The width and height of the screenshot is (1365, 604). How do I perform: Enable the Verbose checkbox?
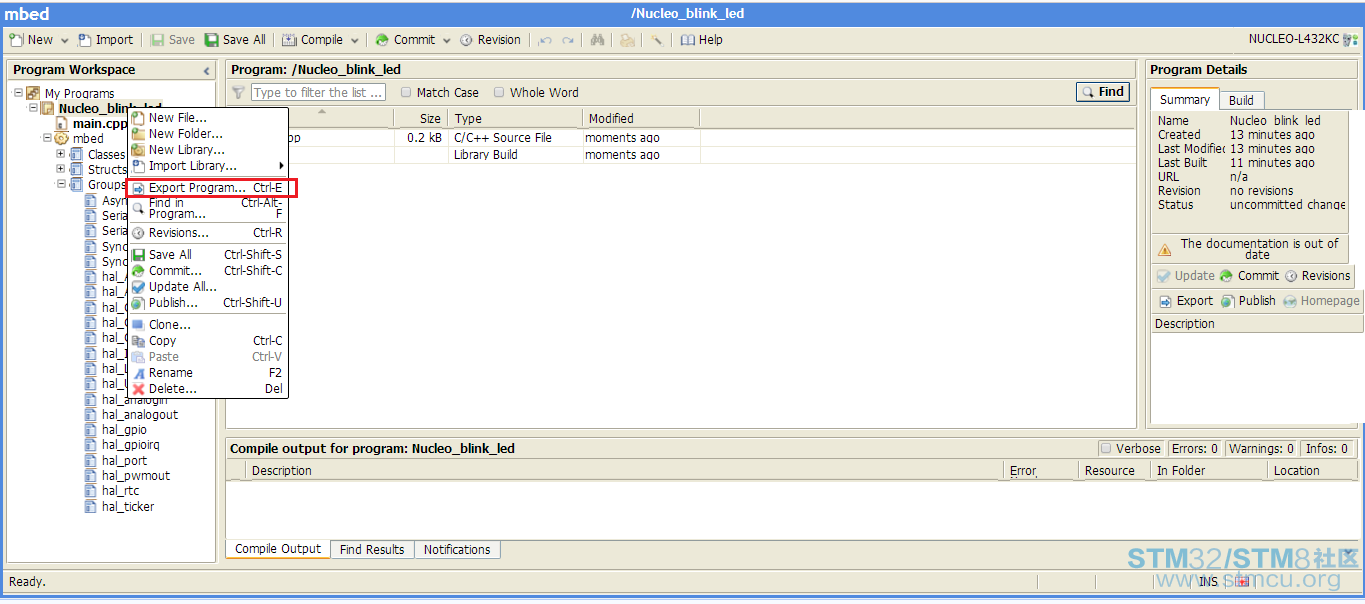[1106, 449]
